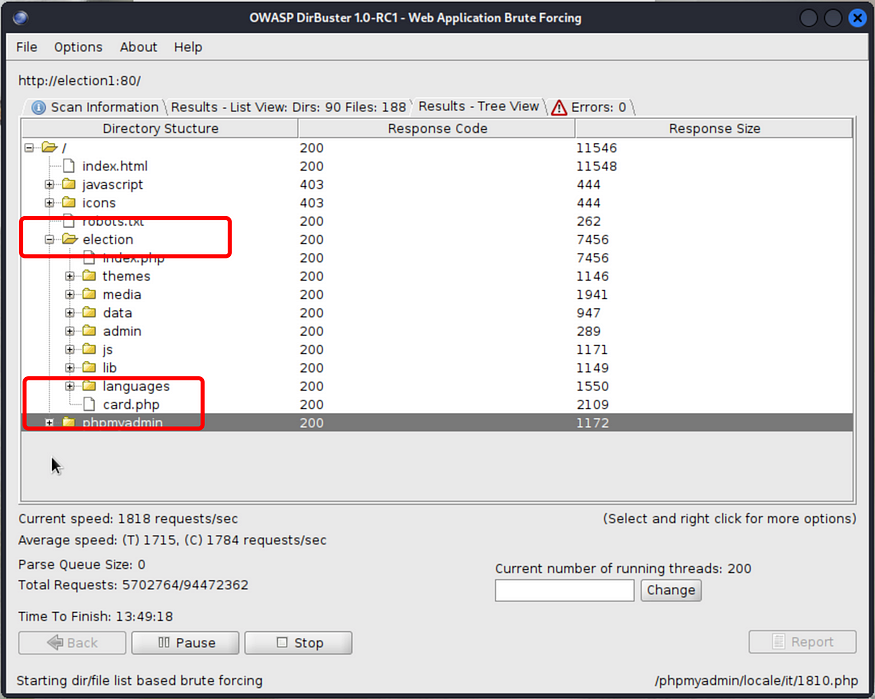Select the Results - Tree View tab
This screenshot has height=699, width=875.
pos(478,106)
